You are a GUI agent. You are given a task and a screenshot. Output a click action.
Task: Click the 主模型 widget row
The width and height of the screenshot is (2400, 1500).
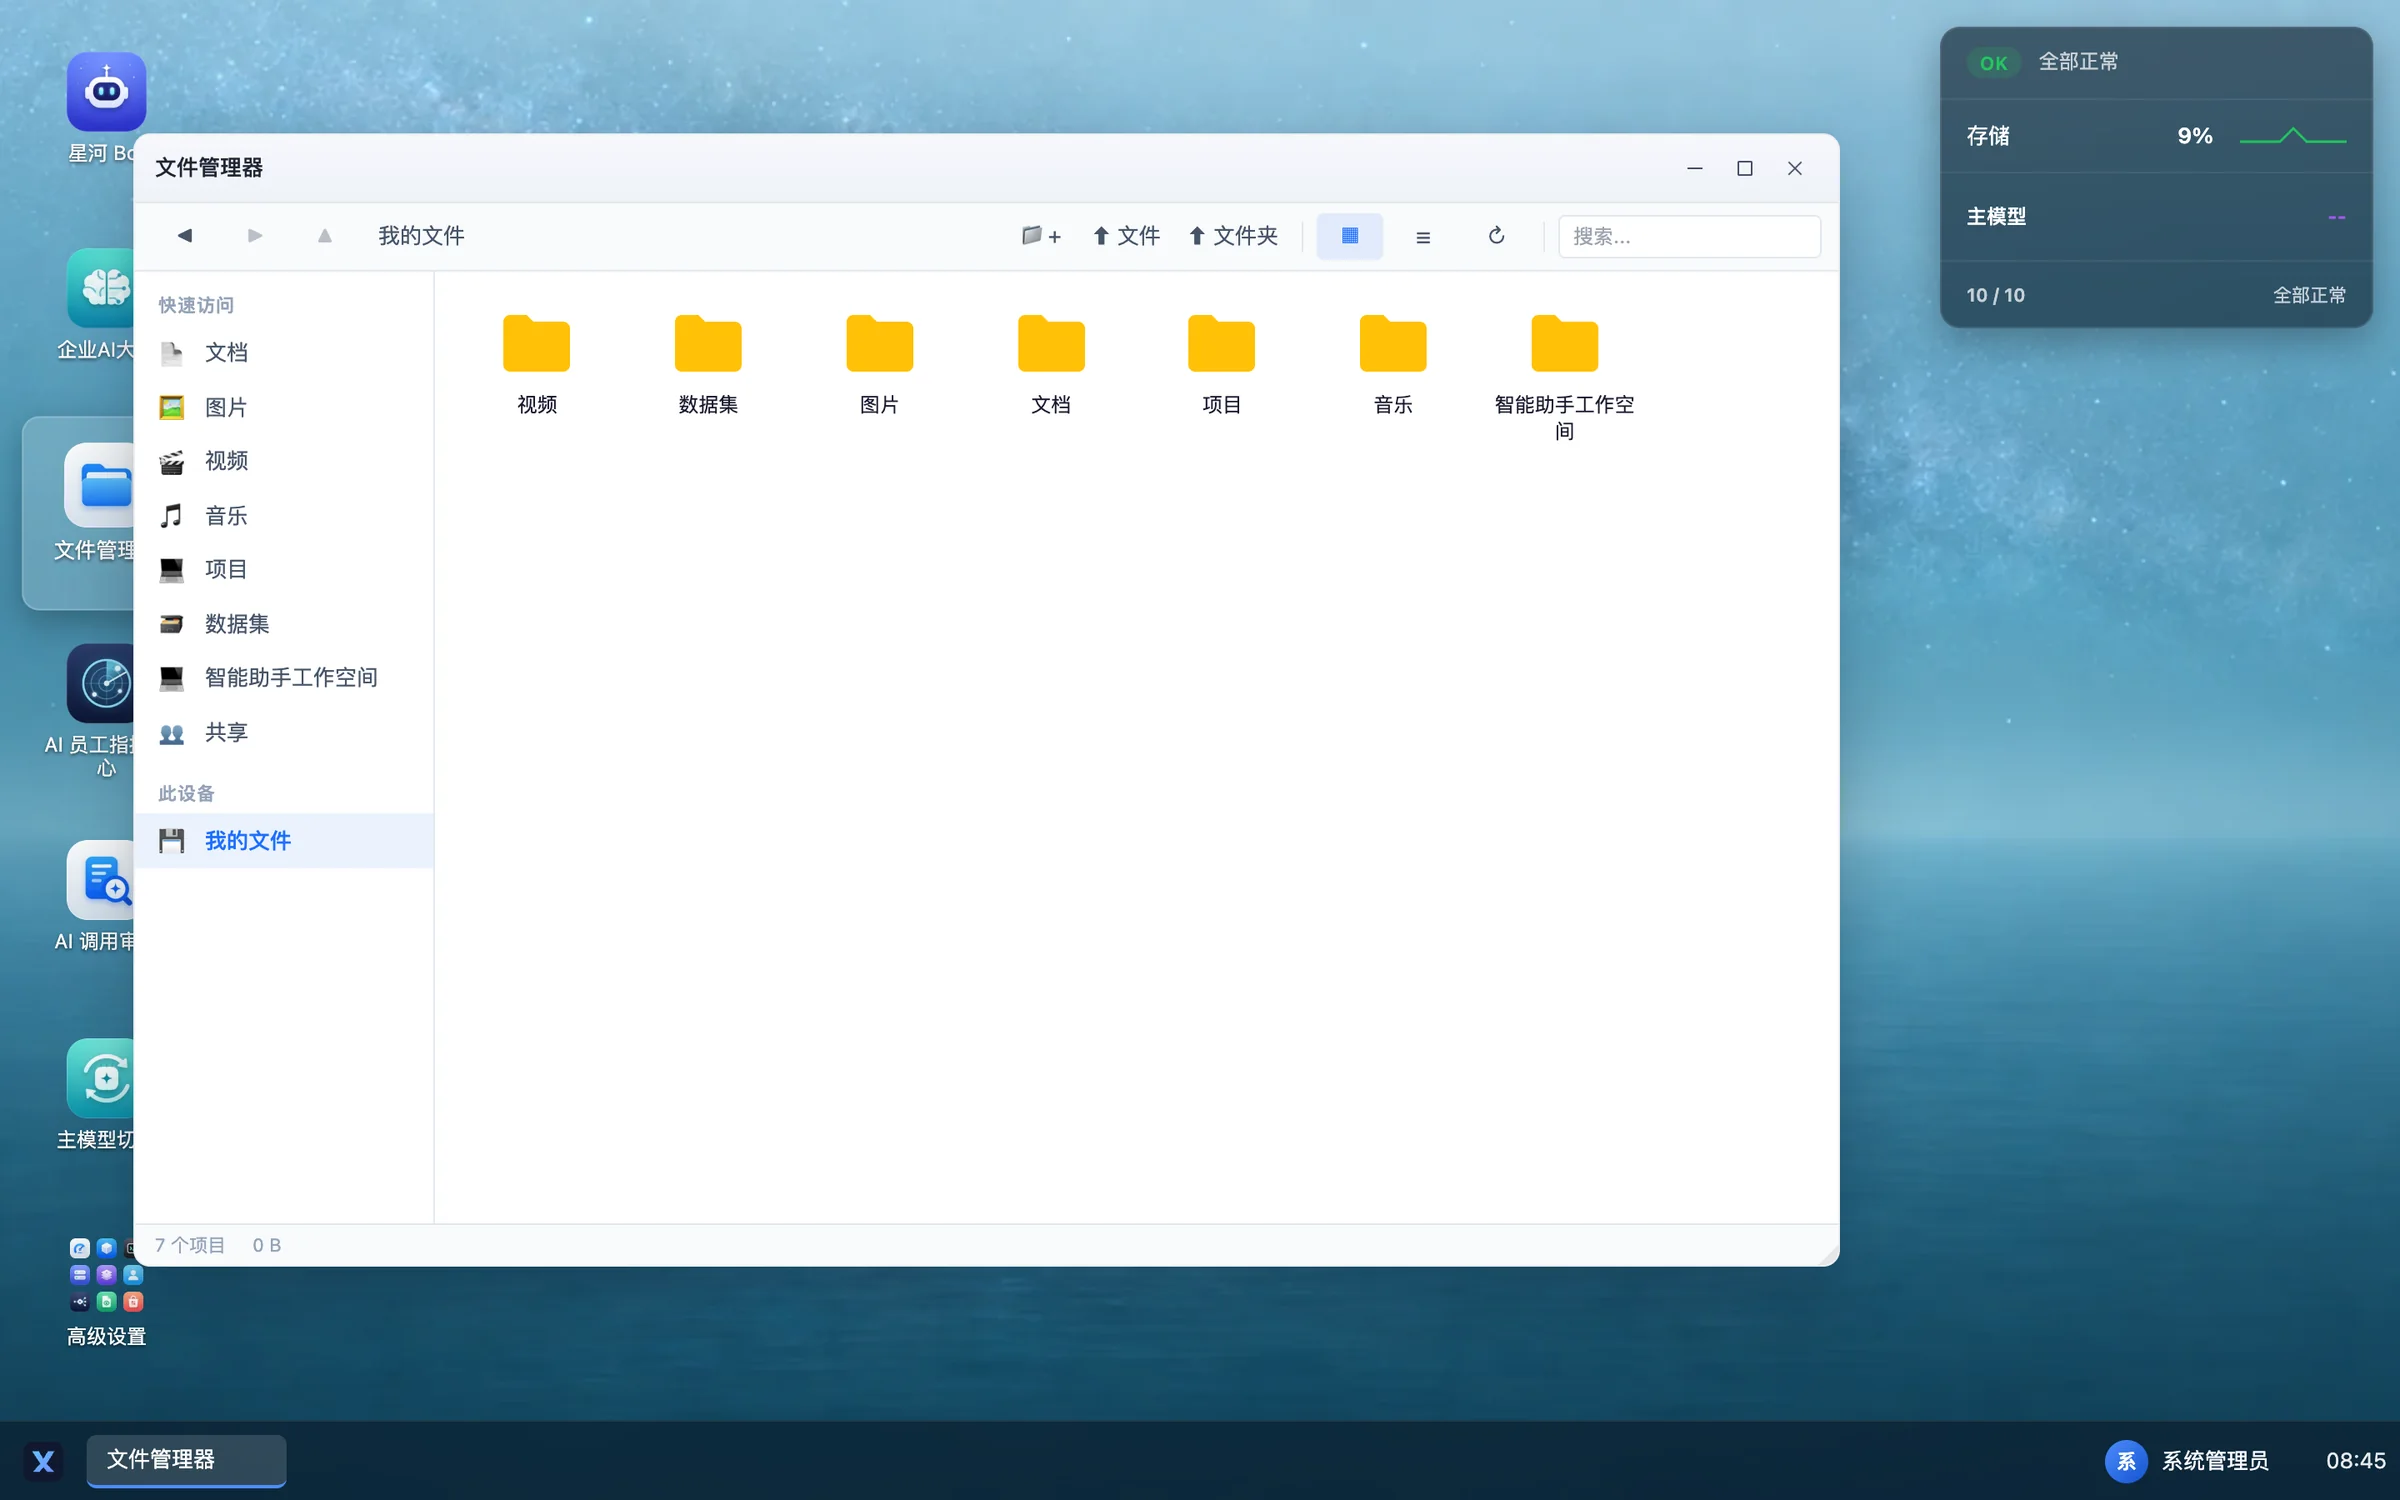2156,217
